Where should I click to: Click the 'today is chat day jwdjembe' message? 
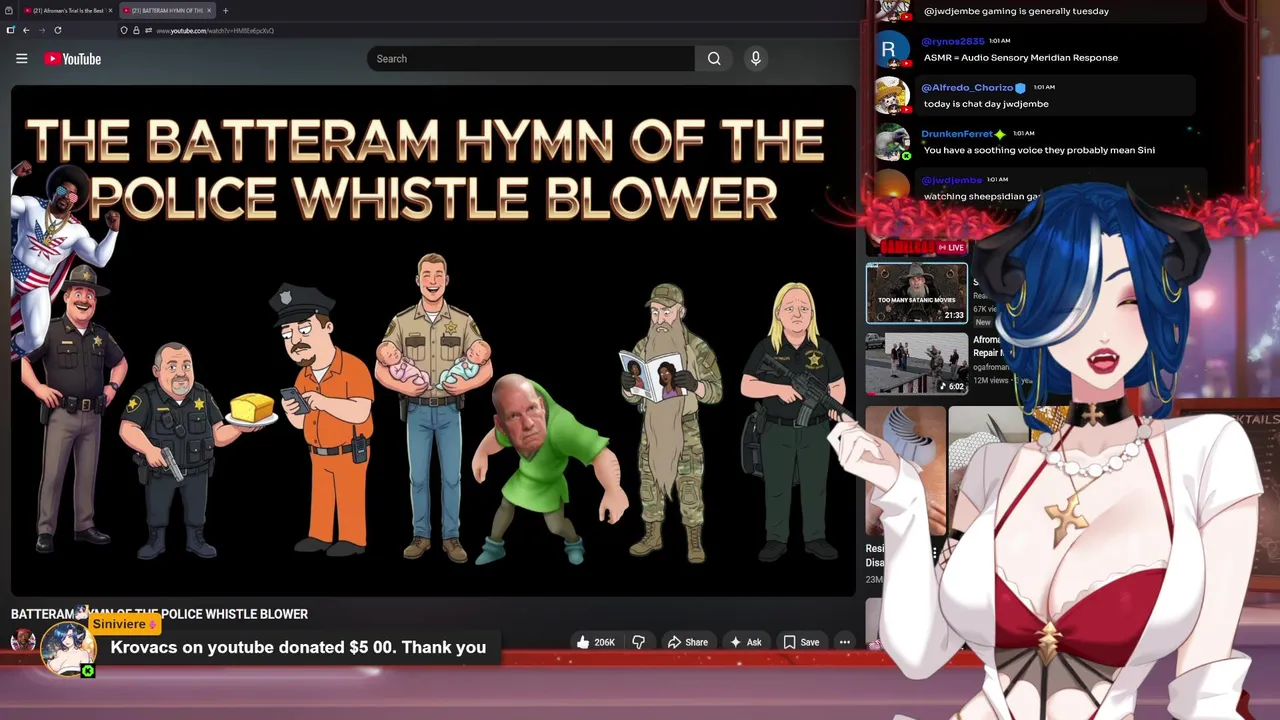pyautogui.click(x=986, y=104)
